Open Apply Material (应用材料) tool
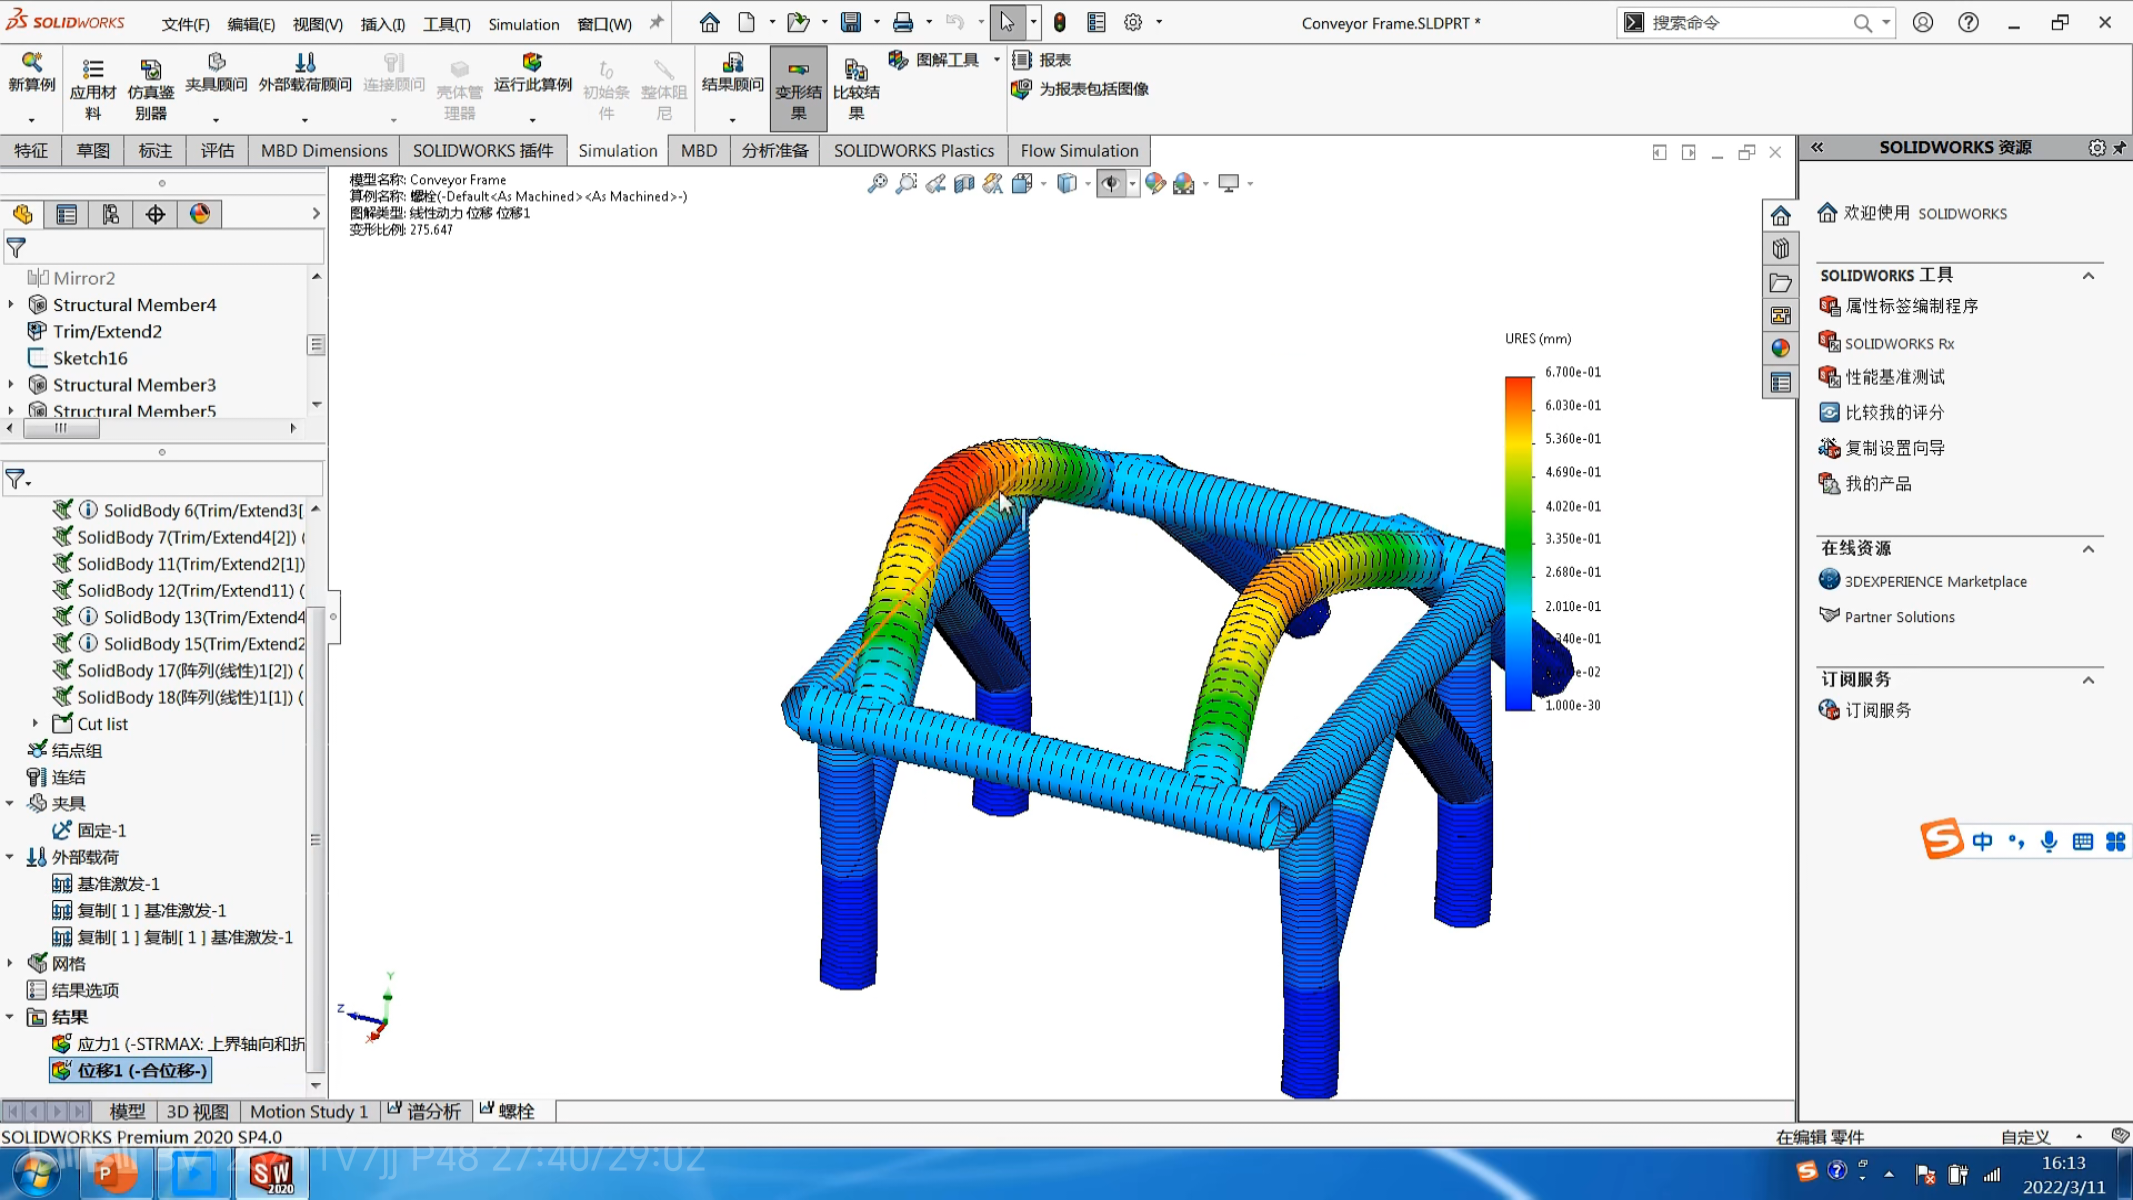The width and height of the screenshot is (2133, 1200). click(92, 88)
